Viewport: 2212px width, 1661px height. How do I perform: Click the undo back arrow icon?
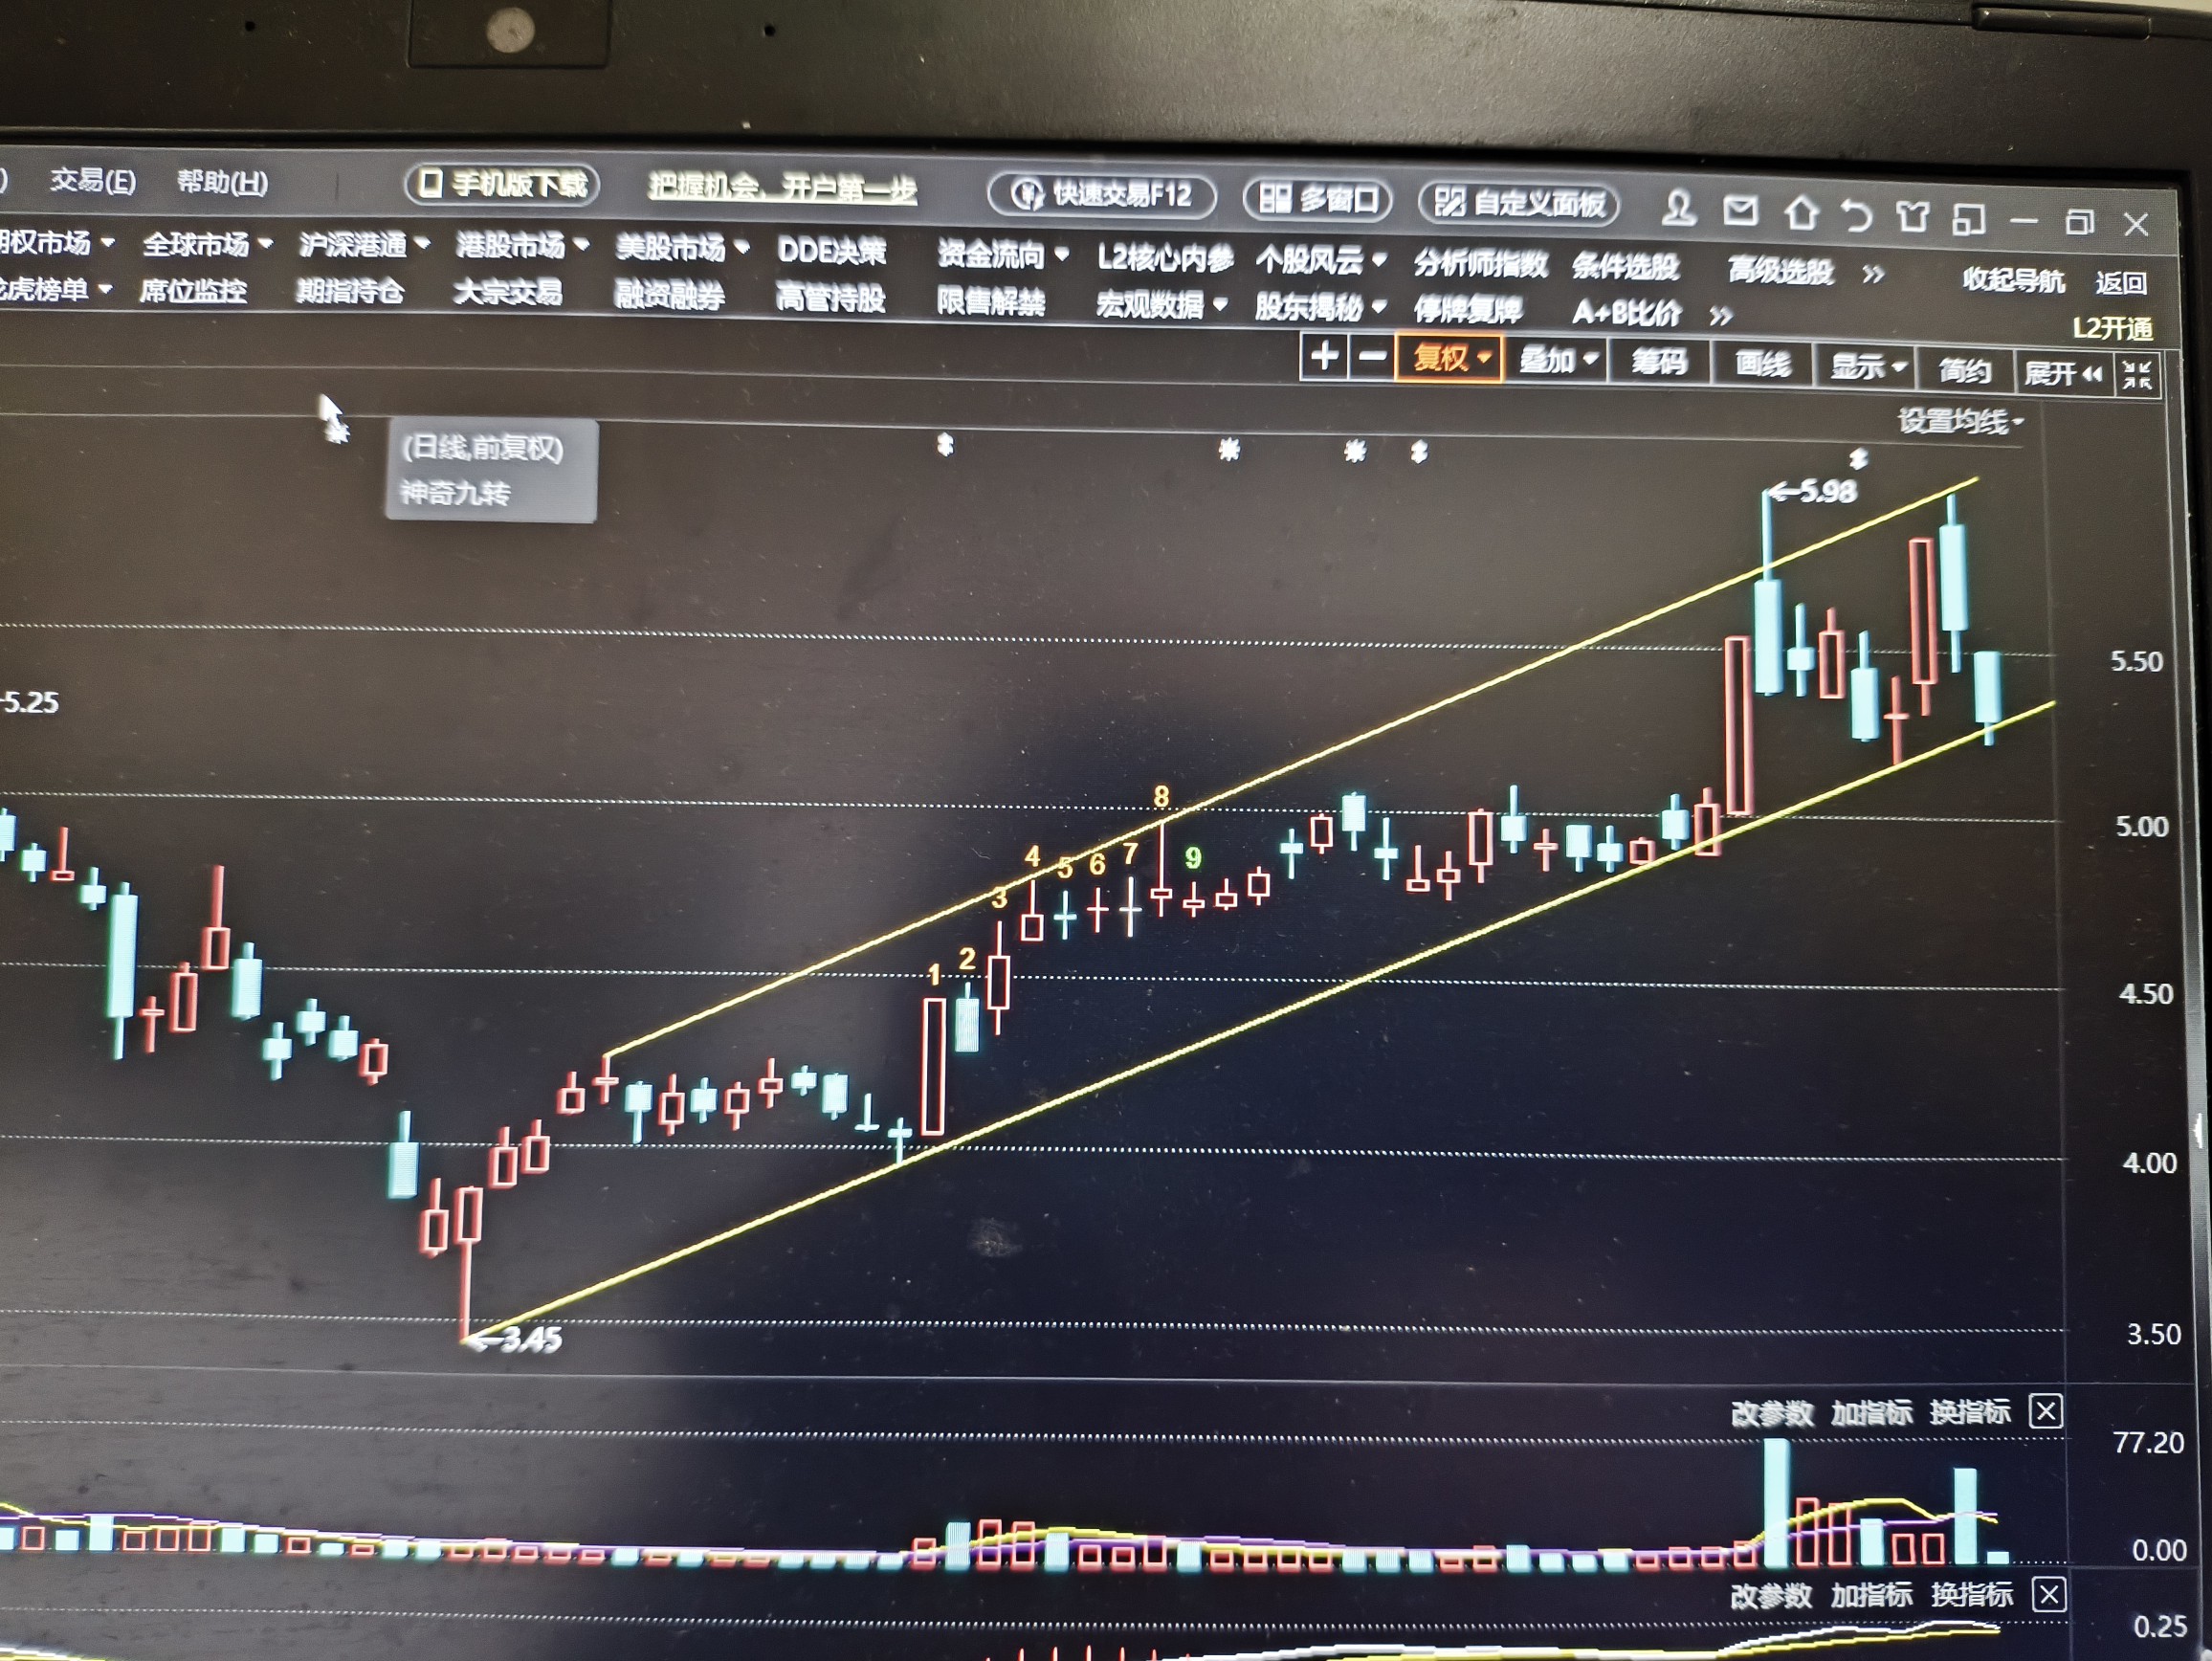point(1856,214)
